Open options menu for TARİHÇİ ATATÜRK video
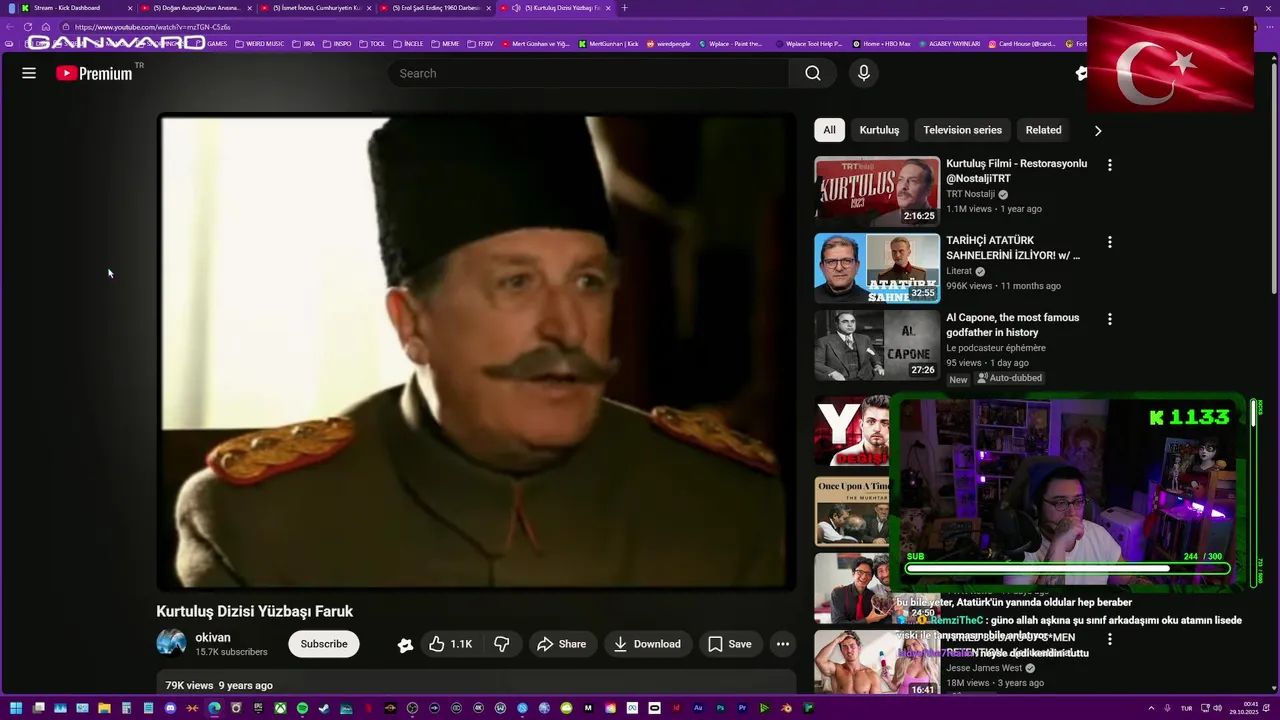This screenshot has width=1280, height=720. click(x=1109, y=242)
